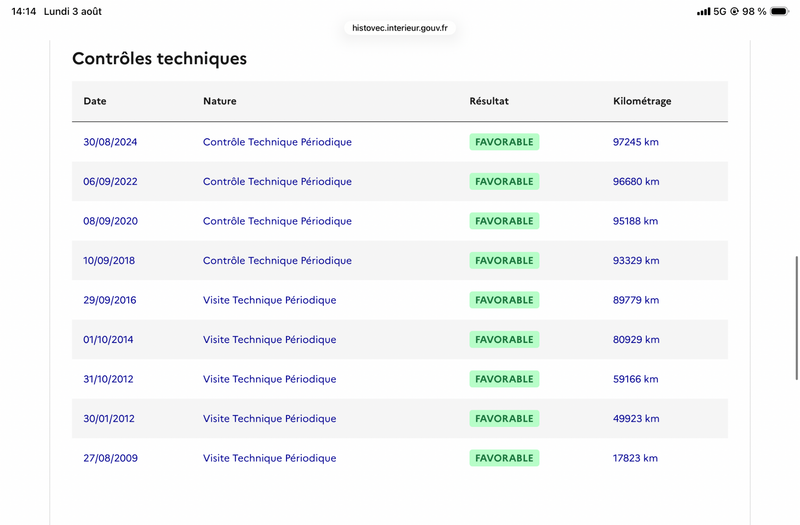
Task: Click FAVORABLE badge for 30/08/2024
Action: (x=504, y=142)
